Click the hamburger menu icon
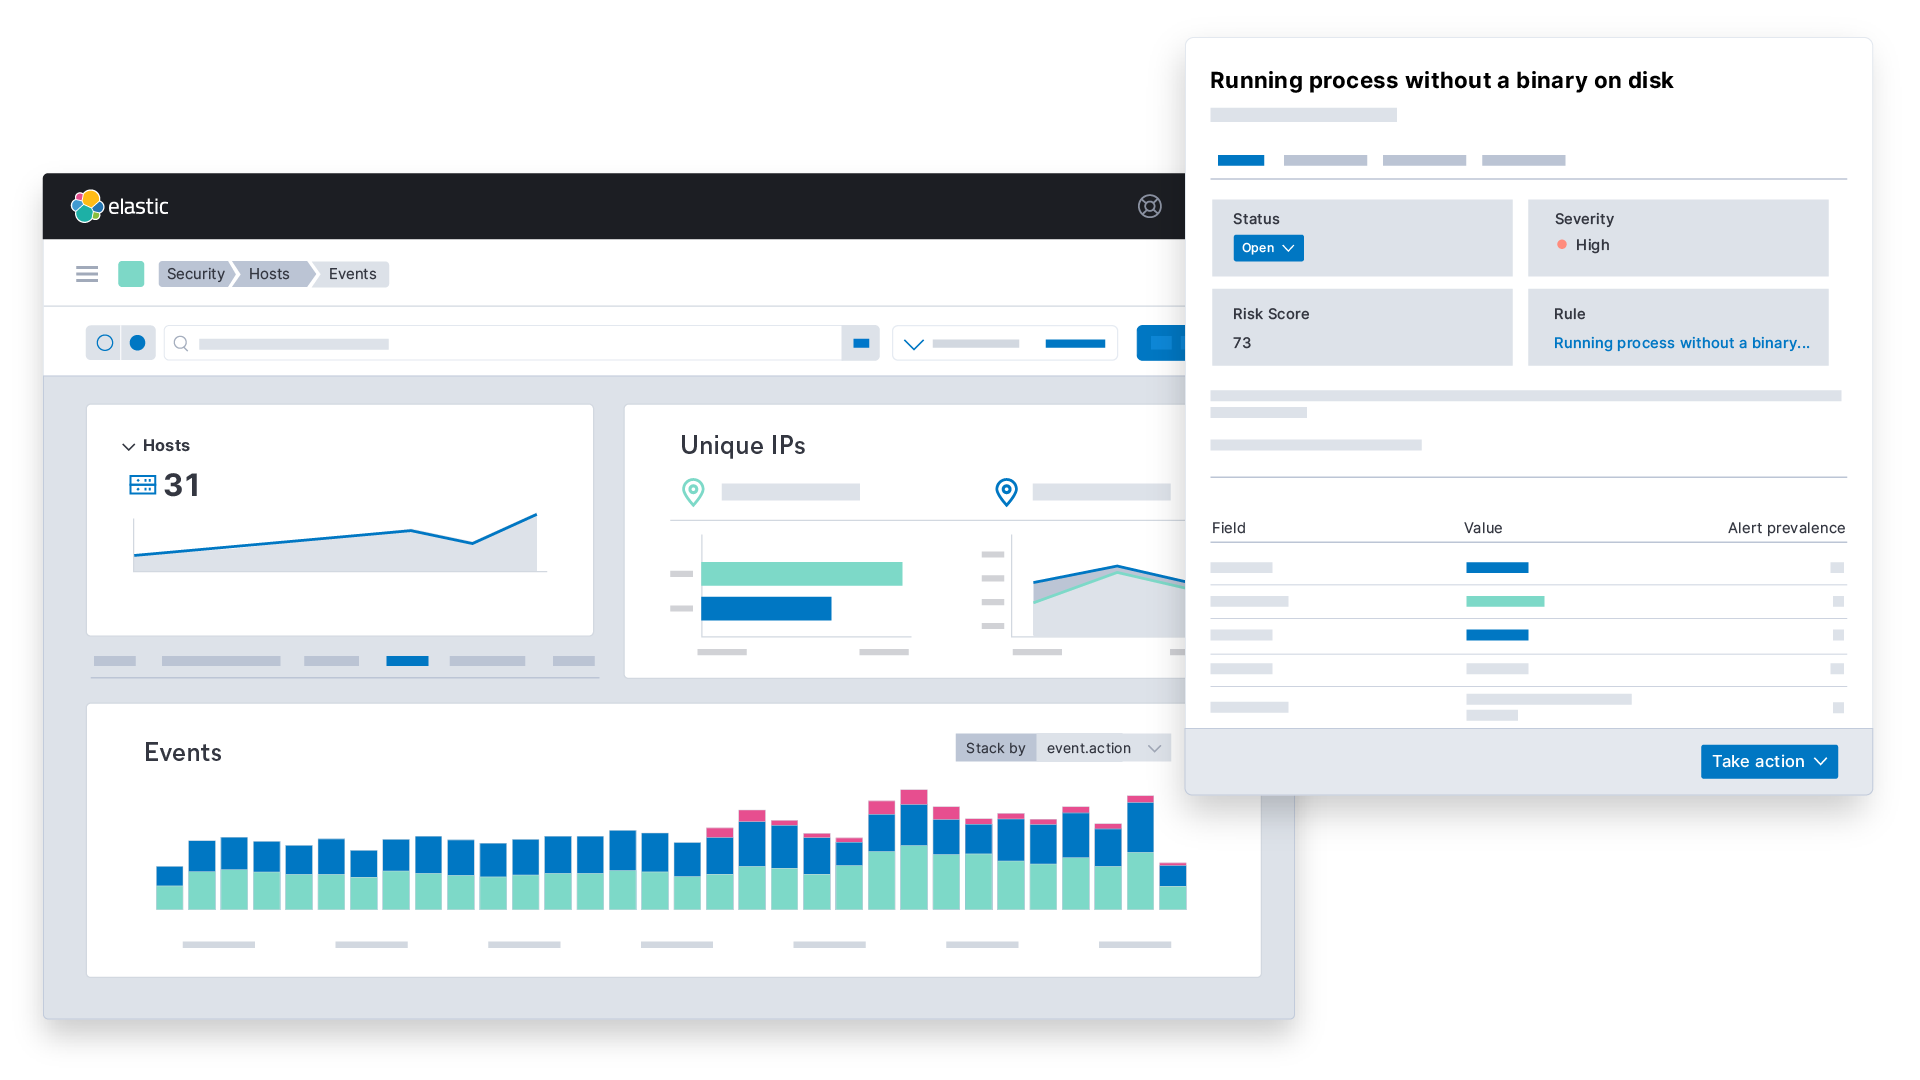Viewport: 1920px width, 1080px height. tap(88, 273)
